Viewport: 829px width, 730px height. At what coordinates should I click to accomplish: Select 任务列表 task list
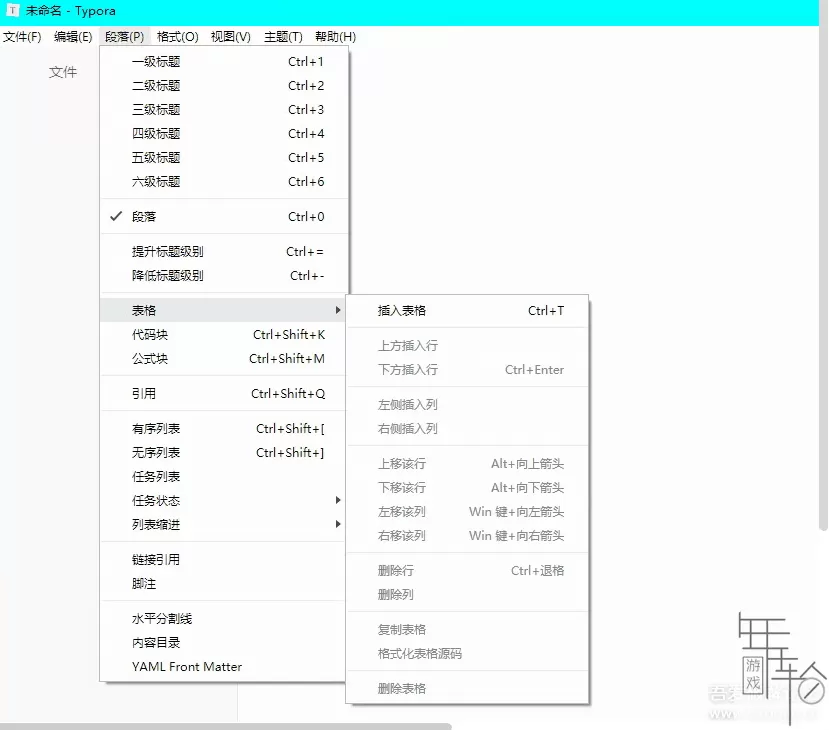click(x=224, y=476)
